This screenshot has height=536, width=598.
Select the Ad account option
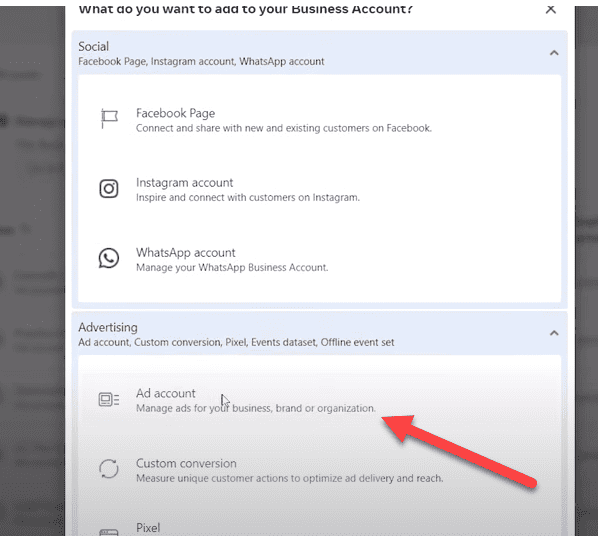click(x=320, y=400)
